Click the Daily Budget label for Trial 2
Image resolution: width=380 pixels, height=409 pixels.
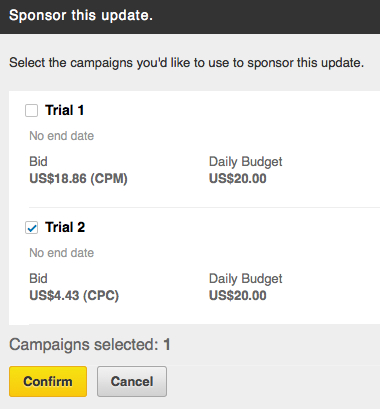(246, 279)
